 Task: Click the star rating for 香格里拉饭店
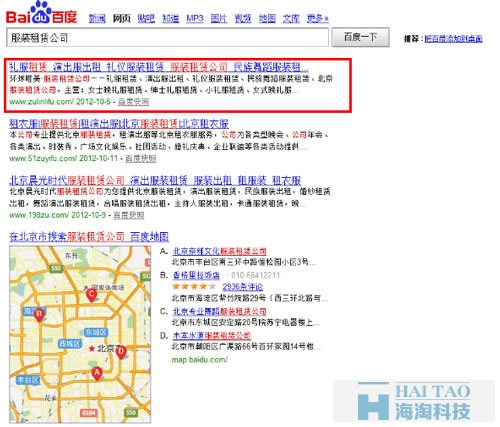(x=194, y=286)
